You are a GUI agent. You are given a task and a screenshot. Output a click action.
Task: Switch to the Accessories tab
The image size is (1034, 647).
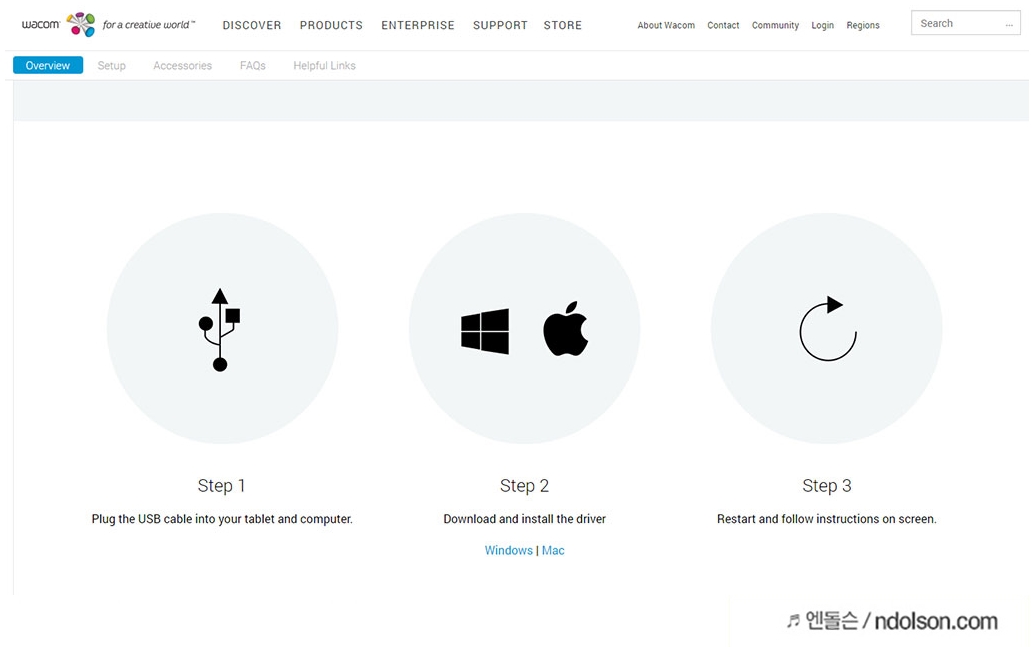point(183,65)
